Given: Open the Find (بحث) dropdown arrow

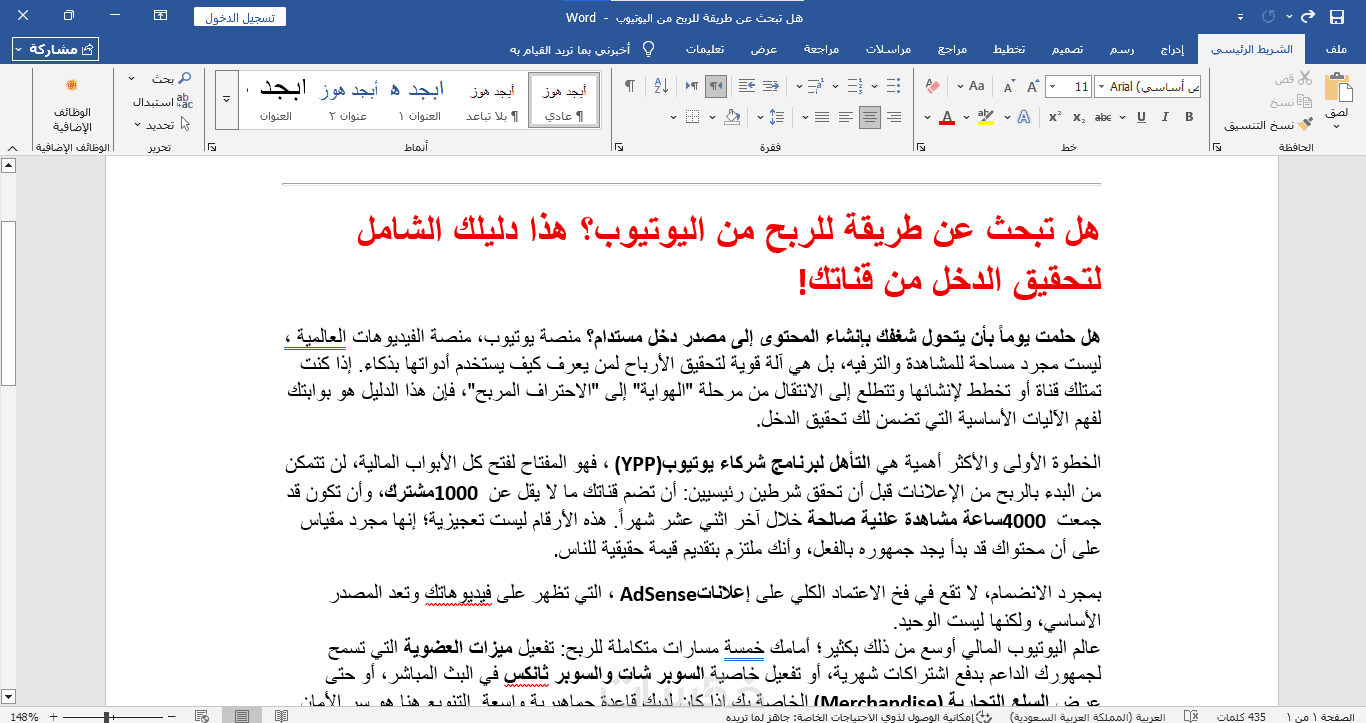Looking at the screenshot, I should (x=133, y=78).
